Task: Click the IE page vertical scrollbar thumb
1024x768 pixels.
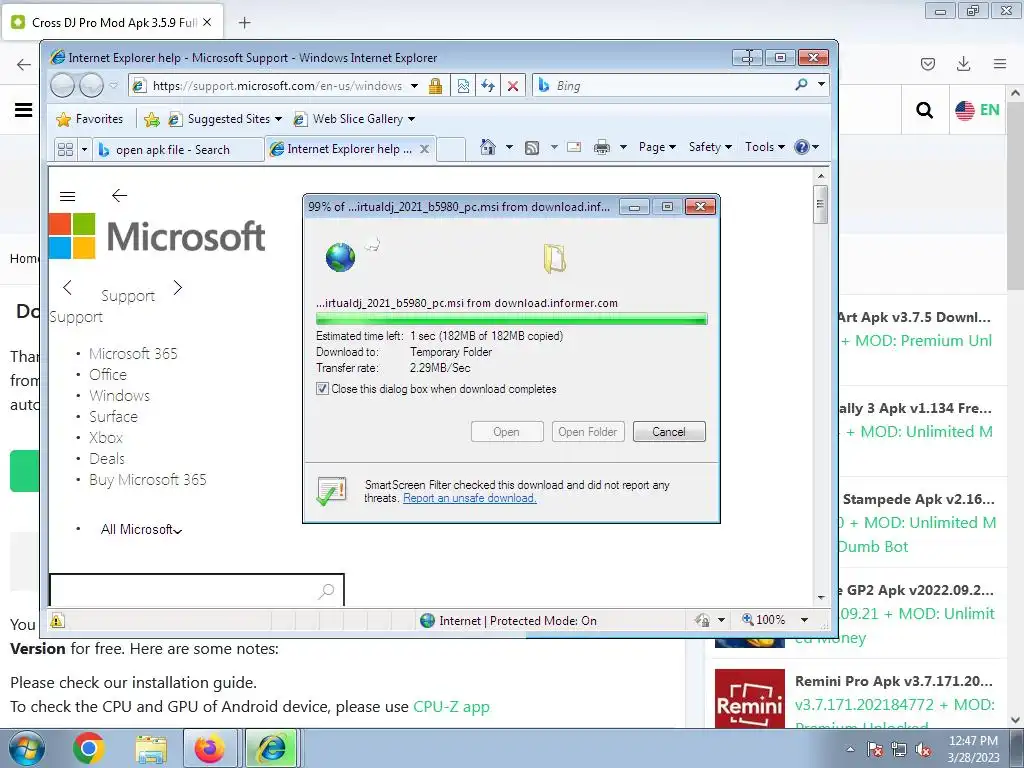Action: tap(821, 204)
